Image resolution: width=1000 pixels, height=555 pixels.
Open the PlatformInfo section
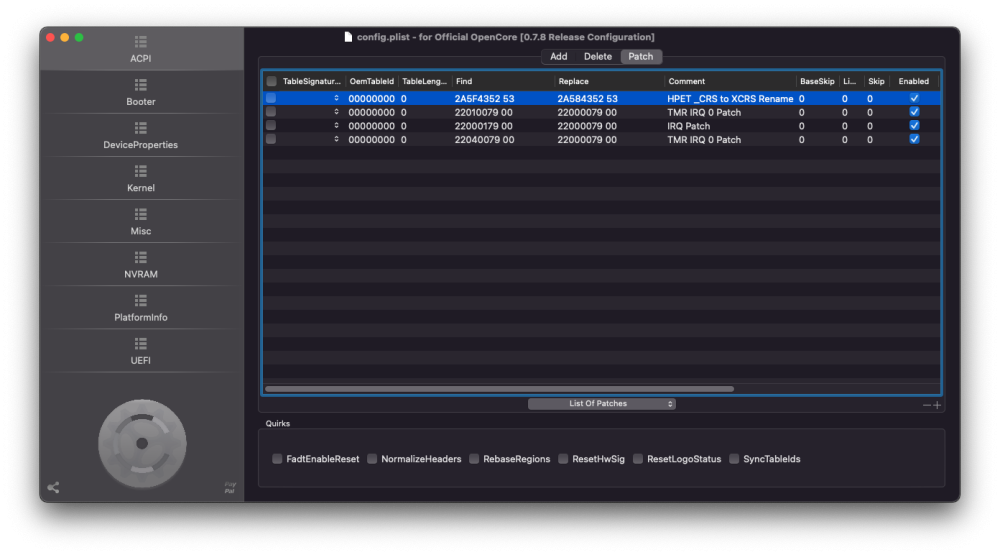tap(141, 308)
